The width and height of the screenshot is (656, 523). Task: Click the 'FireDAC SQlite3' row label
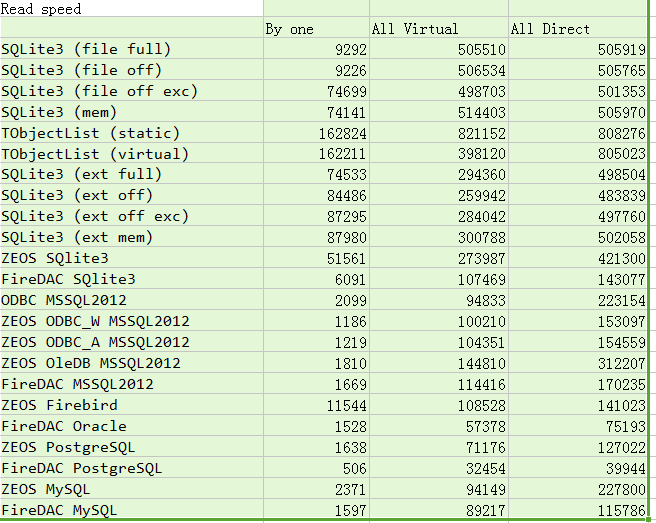[x=132, y=279]
